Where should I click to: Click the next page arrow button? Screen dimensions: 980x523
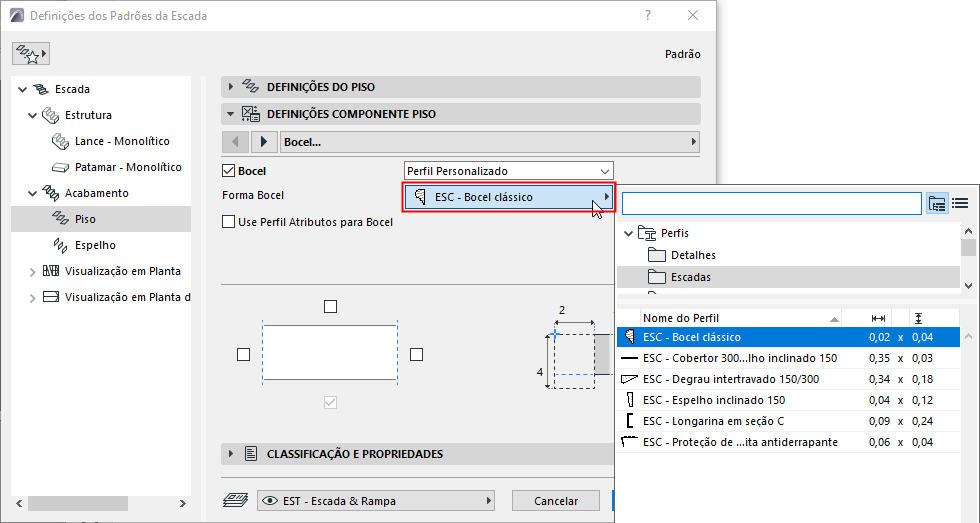click(264, 142)
